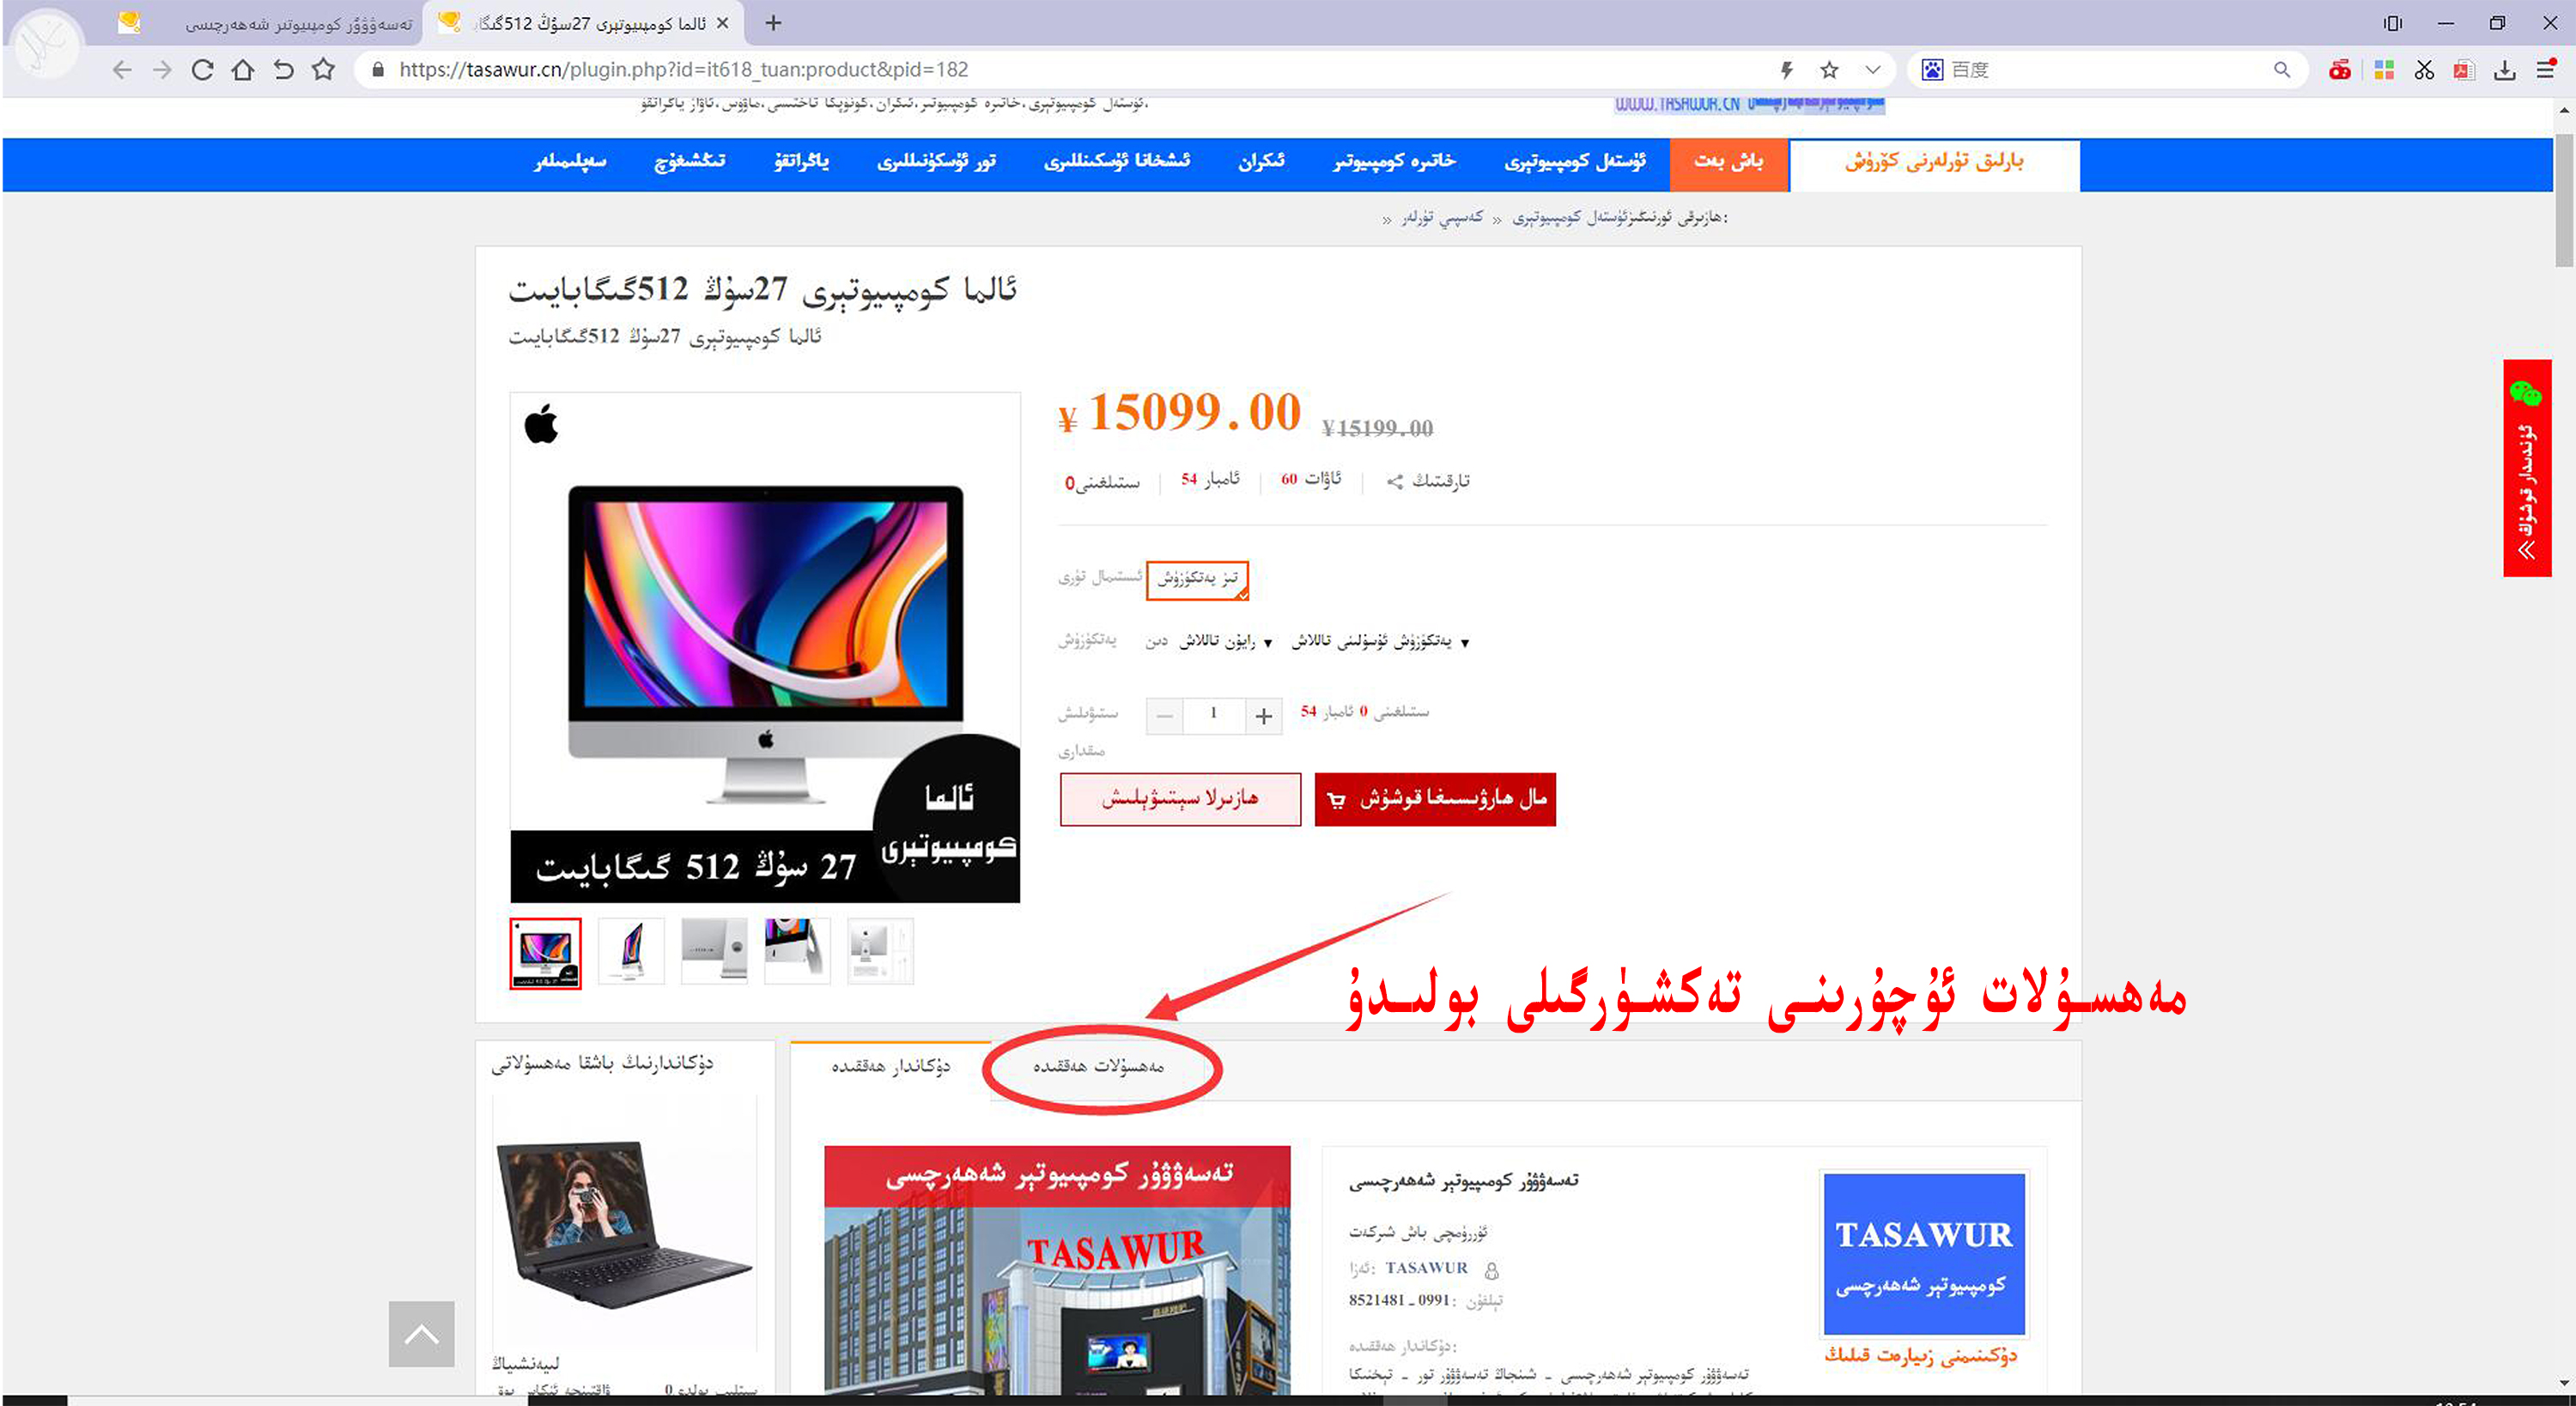Image resolution: width=2576 pixels, height=1406 pixels.
Task: Click the share icon beside price stats
Action: point(1395,482)
